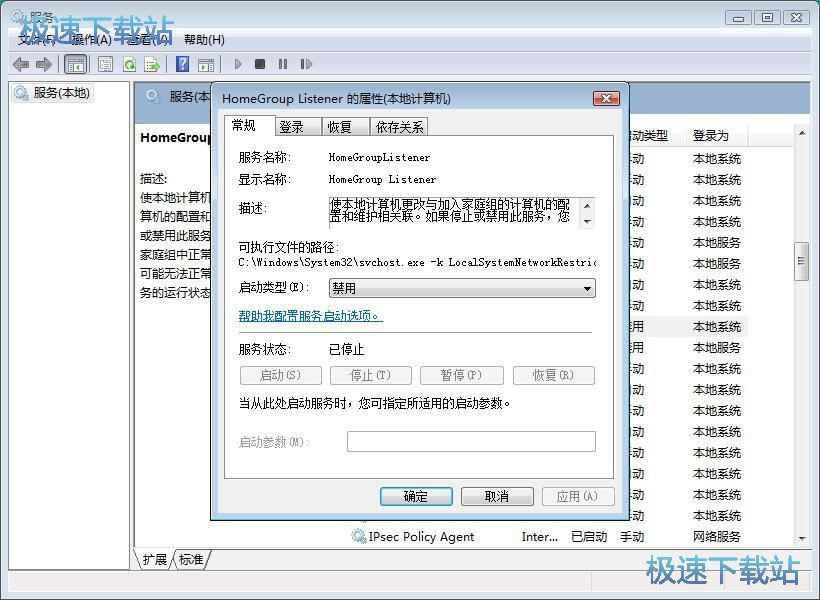
Task: Click the Start Service play icon
Action: point(238,64)
